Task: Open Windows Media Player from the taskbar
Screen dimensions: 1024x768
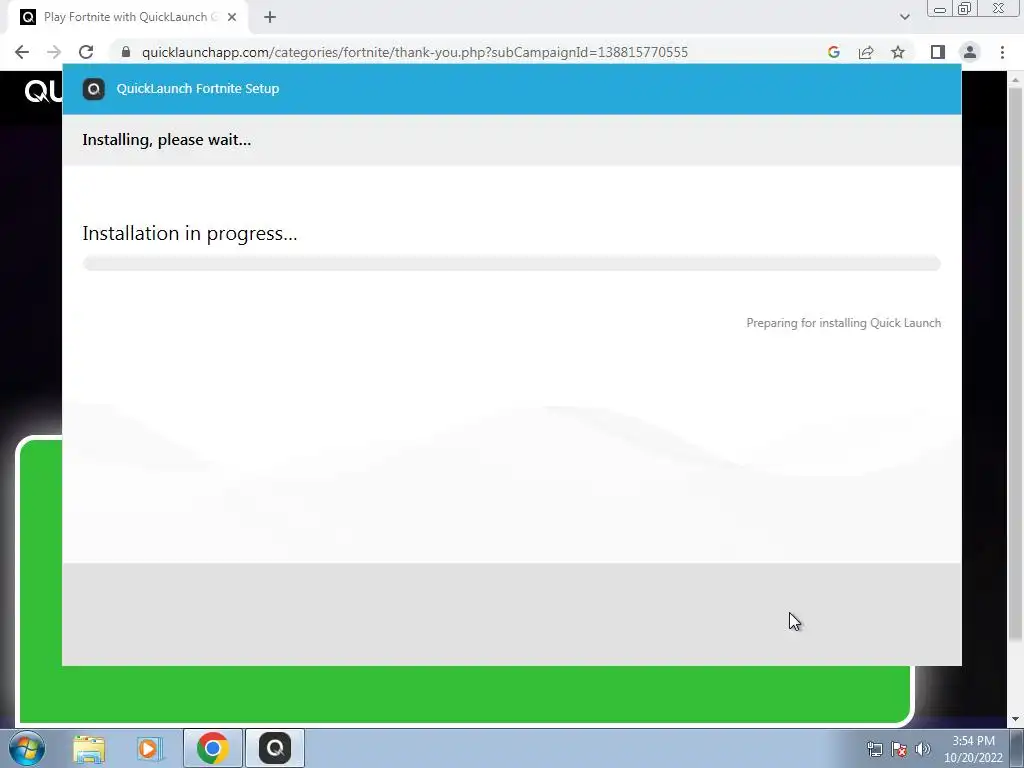Action: tap(150, 748)
